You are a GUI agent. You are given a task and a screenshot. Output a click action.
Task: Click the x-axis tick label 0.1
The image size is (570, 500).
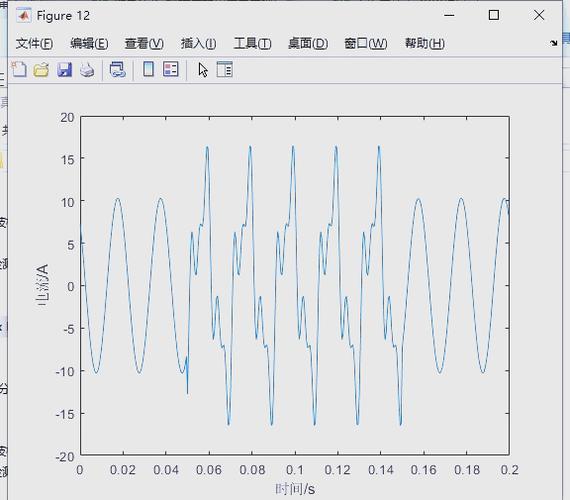[295, 470]
